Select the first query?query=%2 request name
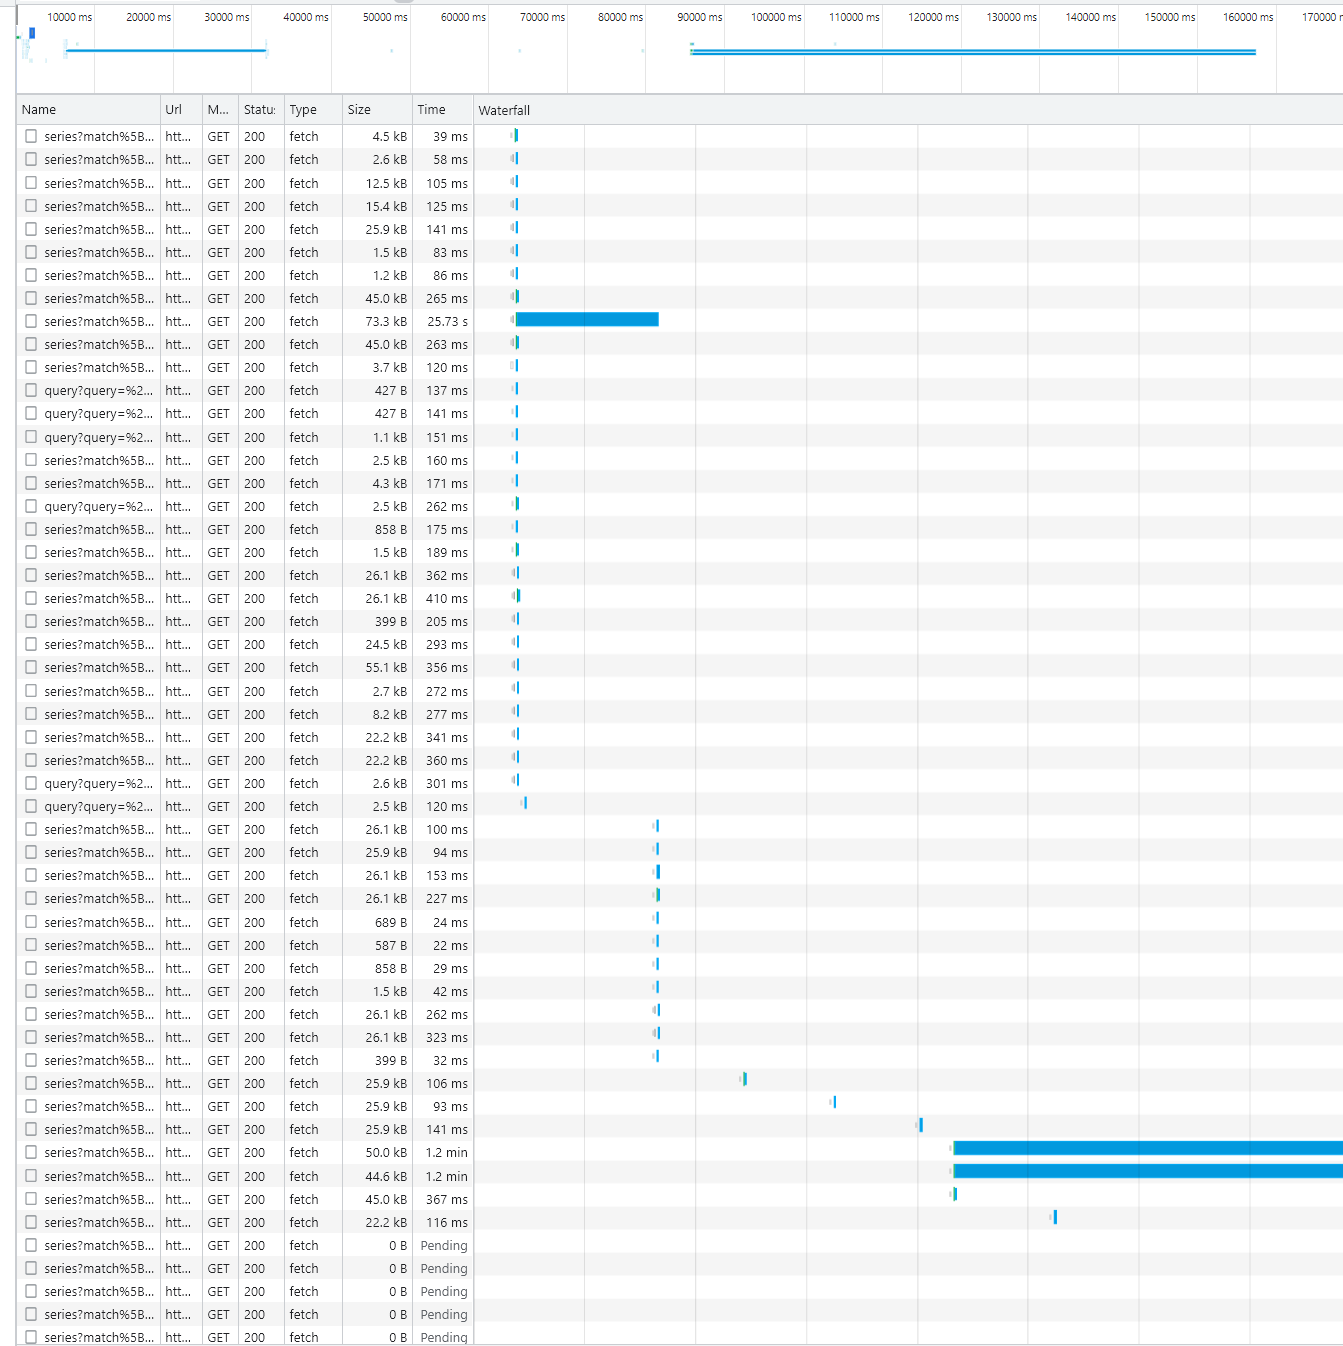 (99, 390)
